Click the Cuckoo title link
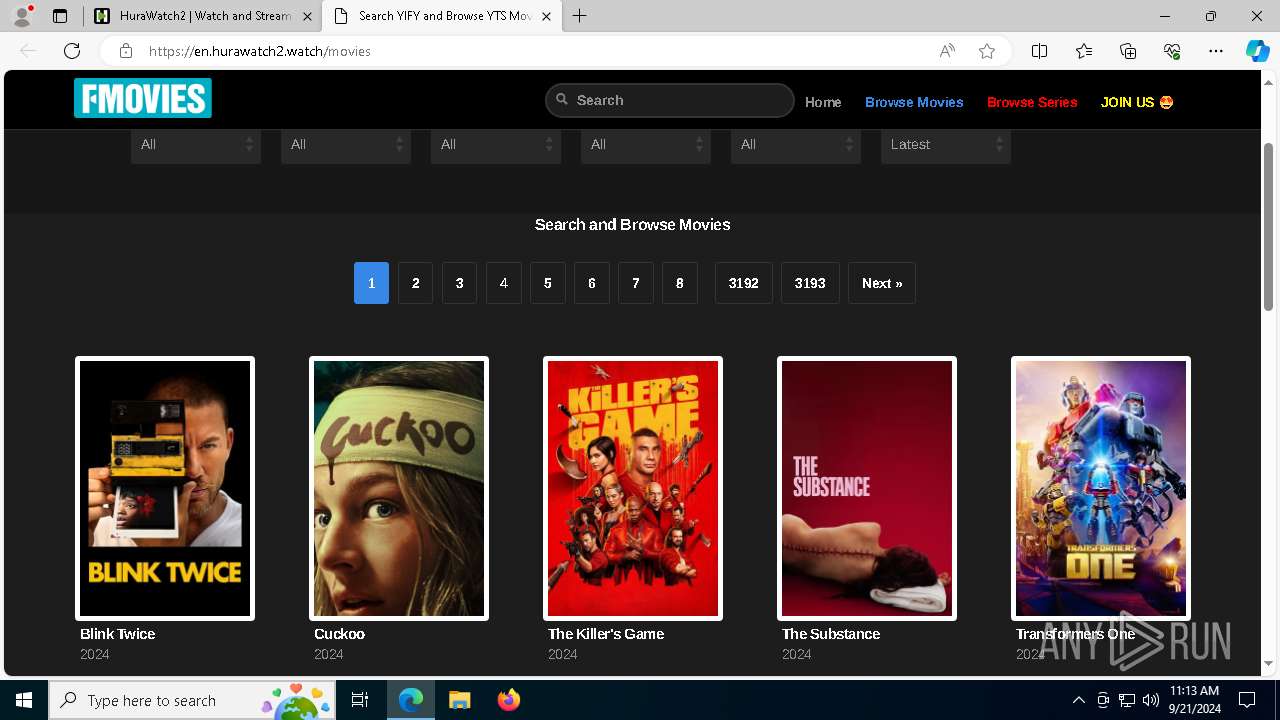The width and height of the screenshot is (1280, 720). pos(339,634)
